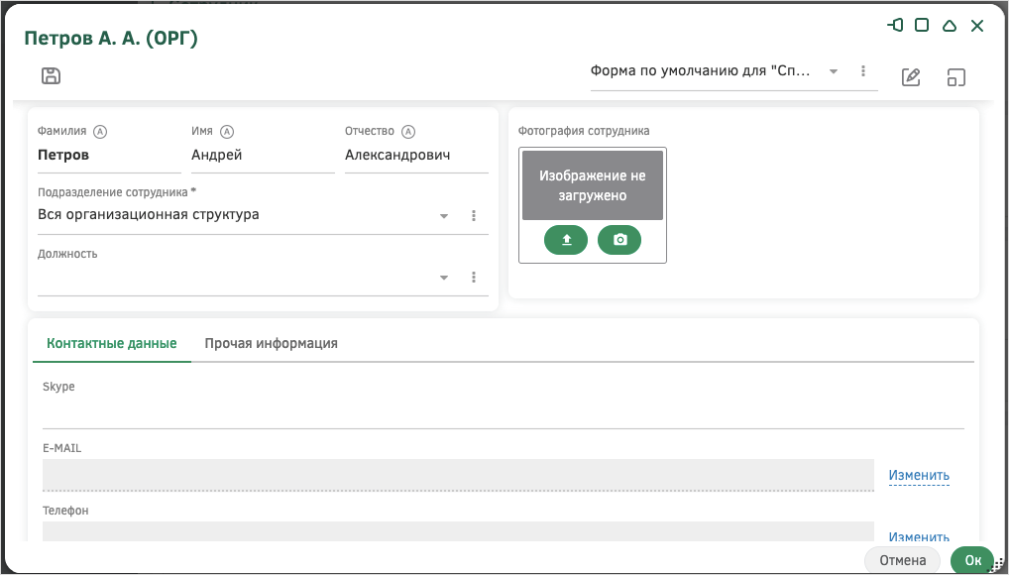
Task: Click the A icon beside Фамилия
Action: click(100, 132)
